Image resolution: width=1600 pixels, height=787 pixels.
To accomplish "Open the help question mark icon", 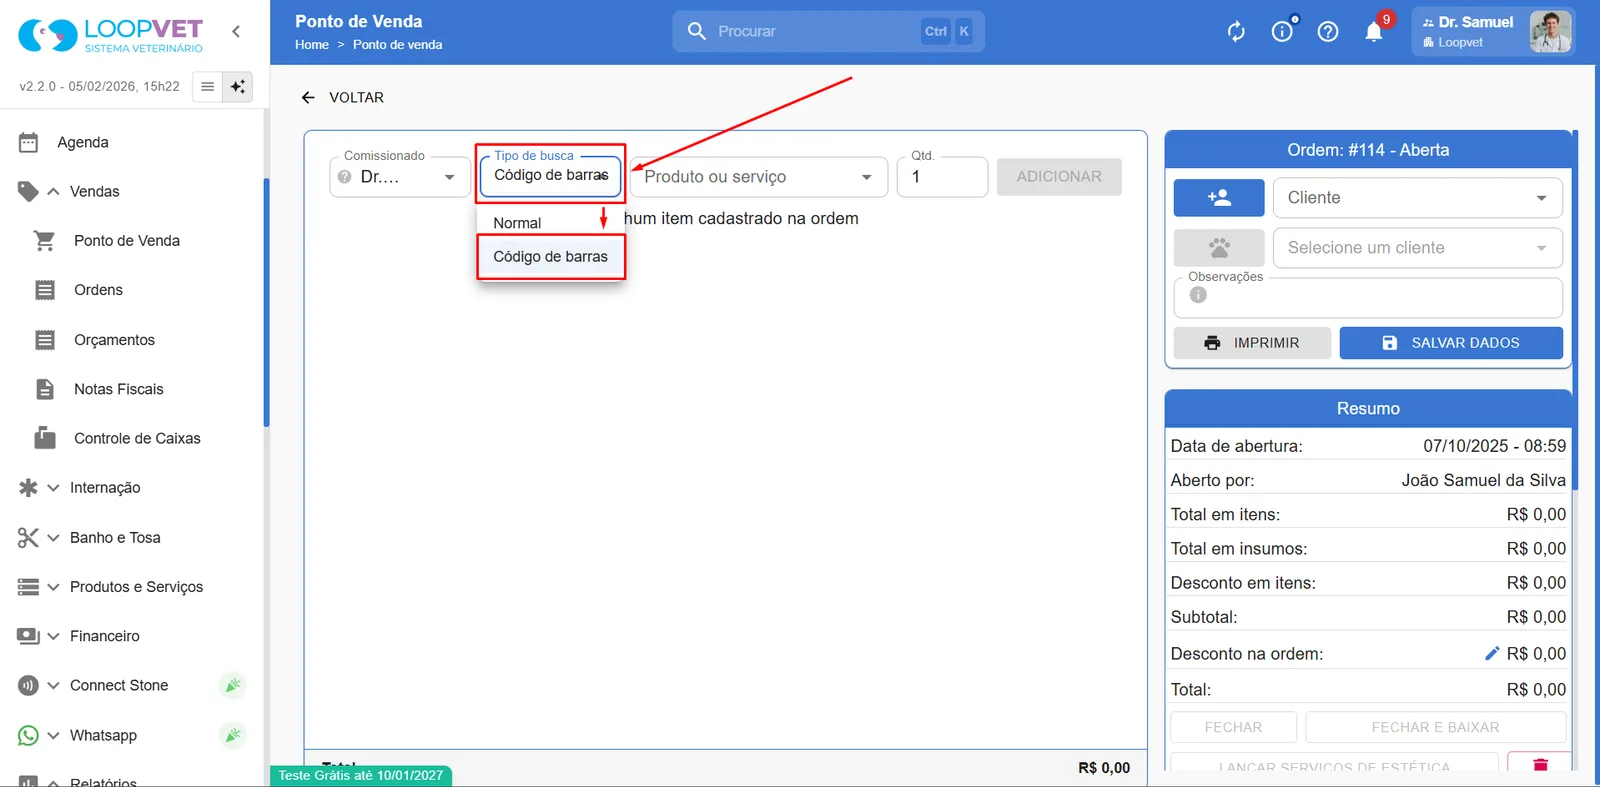I will pyautogui.click(x=1328, y=32).
